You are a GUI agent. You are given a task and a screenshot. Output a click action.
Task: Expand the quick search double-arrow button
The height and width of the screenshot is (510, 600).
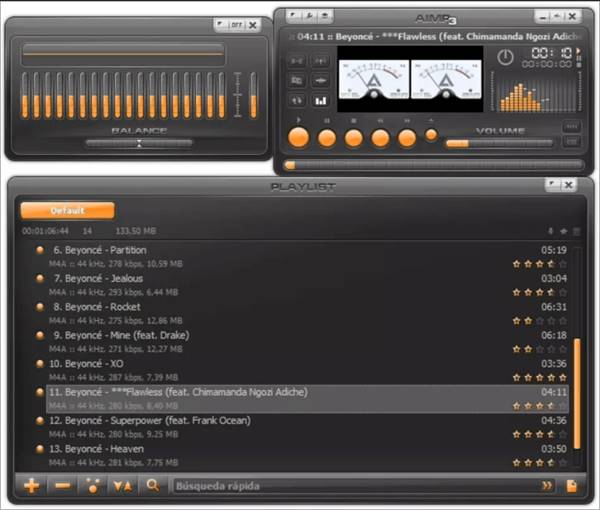(x=547, y=486)
